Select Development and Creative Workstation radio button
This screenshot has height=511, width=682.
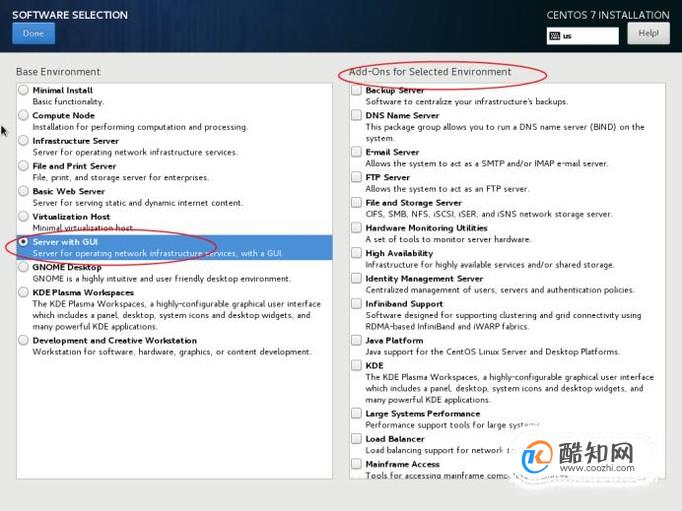pos(23,340)
